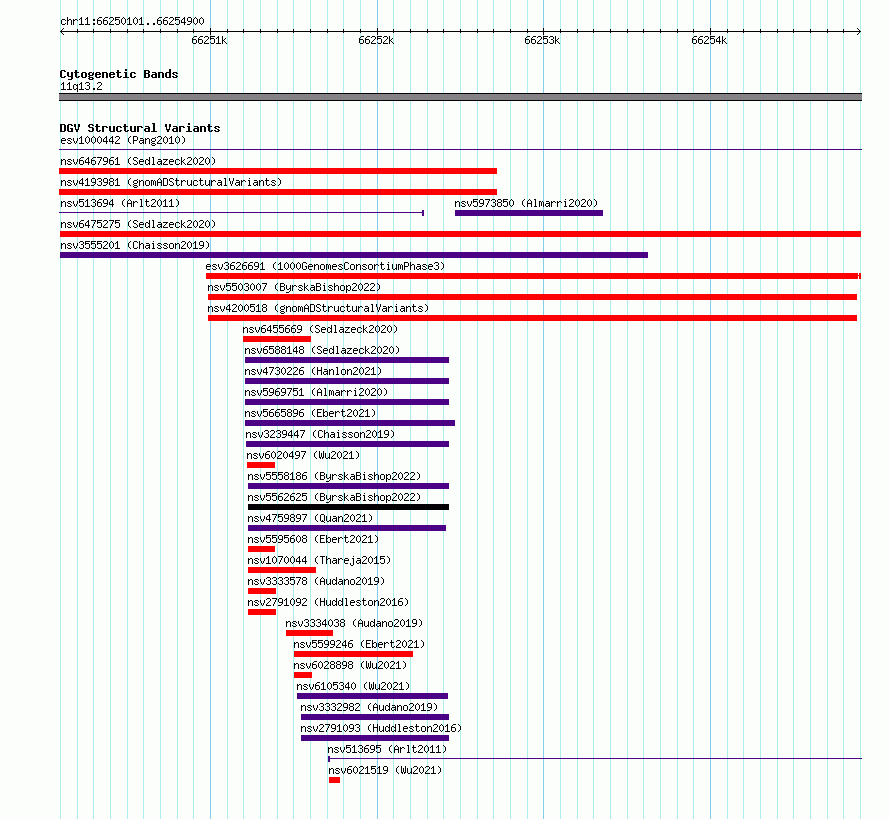
Task: Click the esv1000442 (Pang2010) variant label
Action: coord(123,140)
